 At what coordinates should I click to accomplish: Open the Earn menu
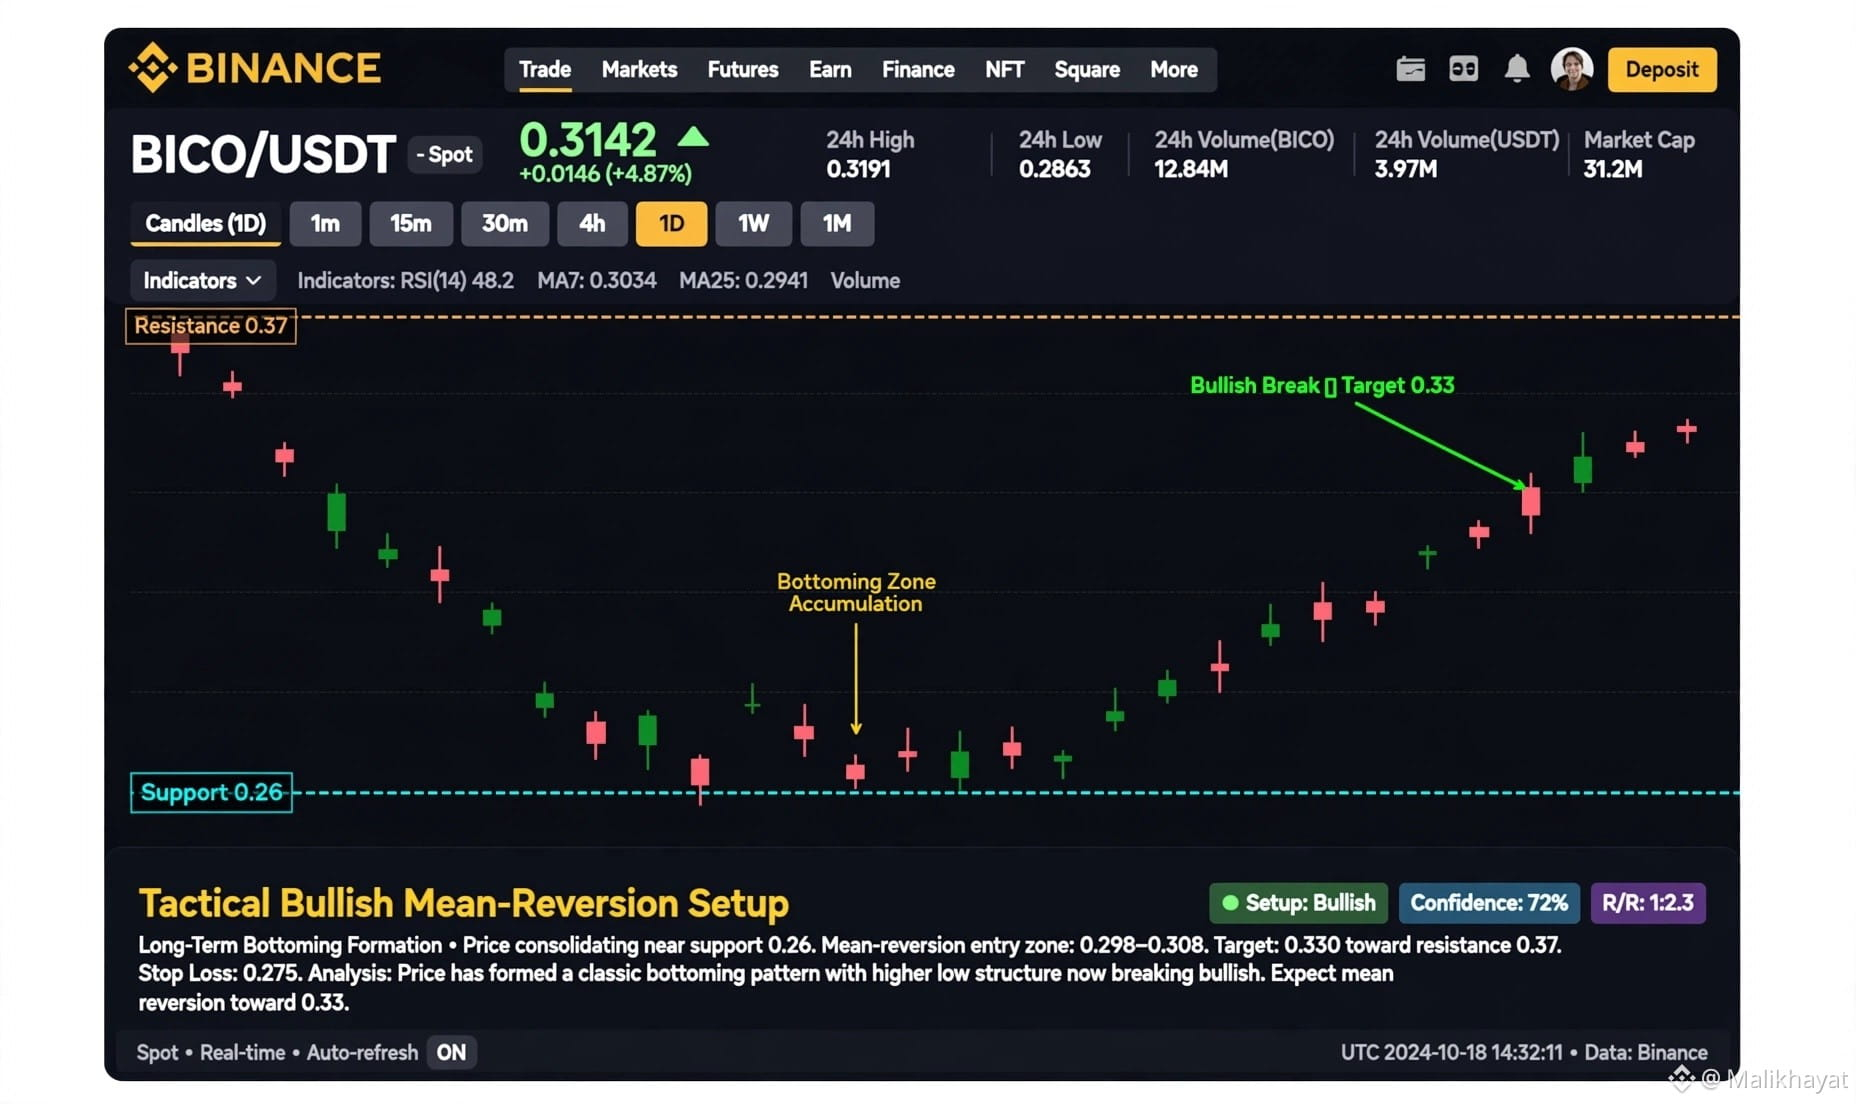click(x=830, y=69)
